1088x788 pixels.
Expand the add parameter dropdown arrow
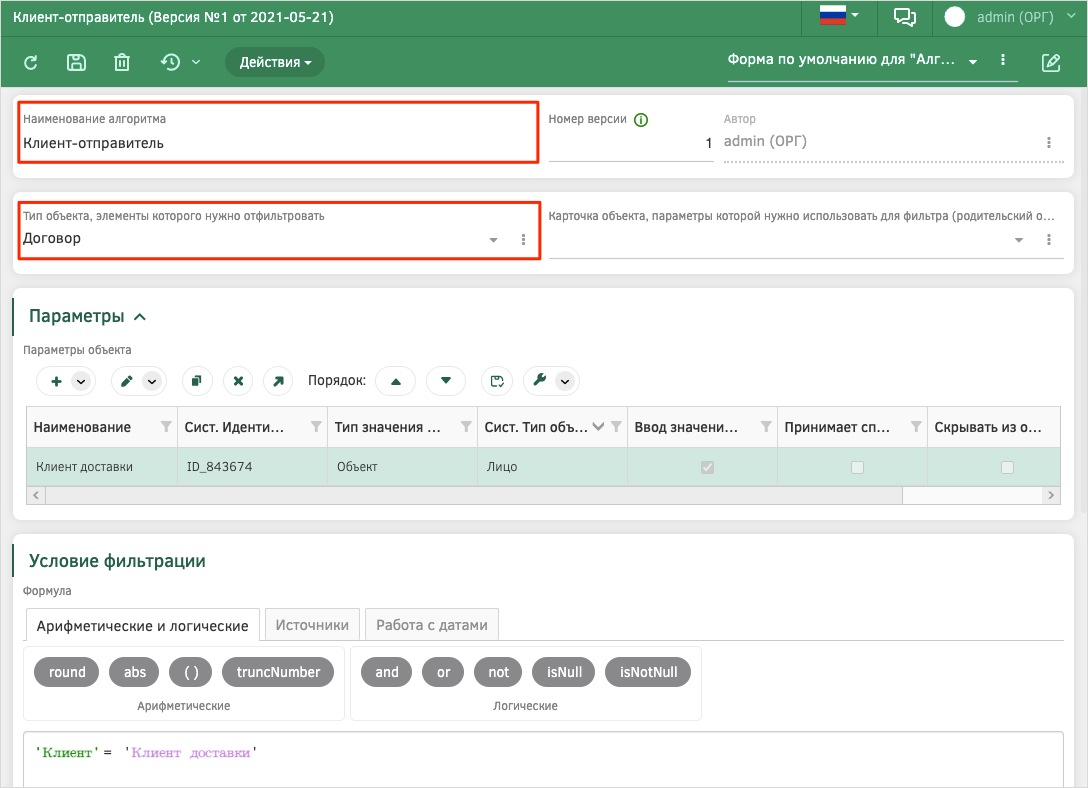coord(81,381)
